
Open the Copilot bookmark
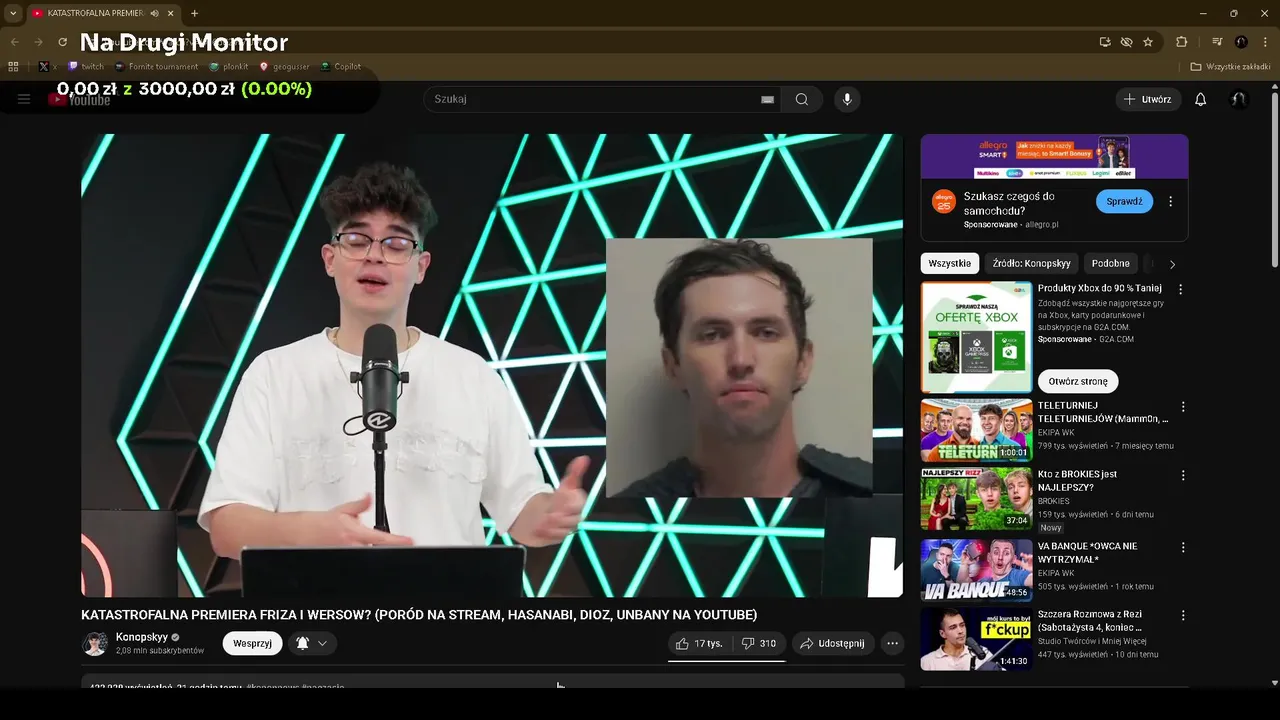click(x=341, y=67)
